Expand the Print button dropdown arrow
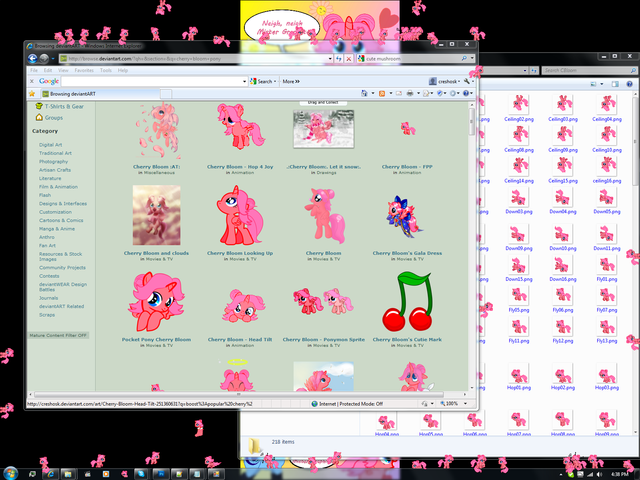The width and height of the screenshot is (640, 480). click(x=418, y=93)
